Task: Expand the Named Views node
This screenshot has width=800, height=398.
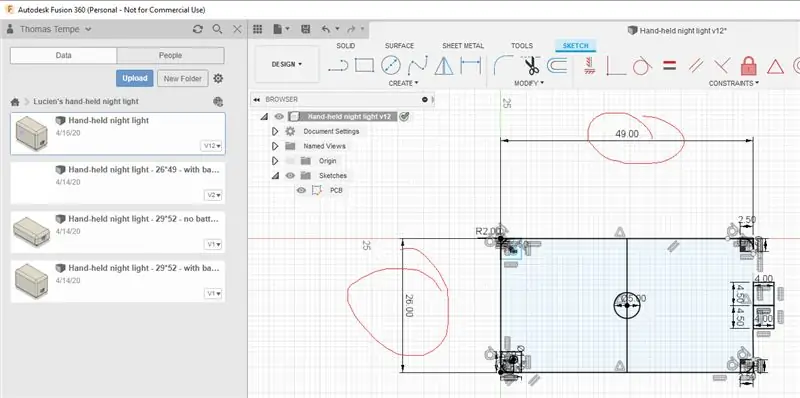Action: click(275, 146)
